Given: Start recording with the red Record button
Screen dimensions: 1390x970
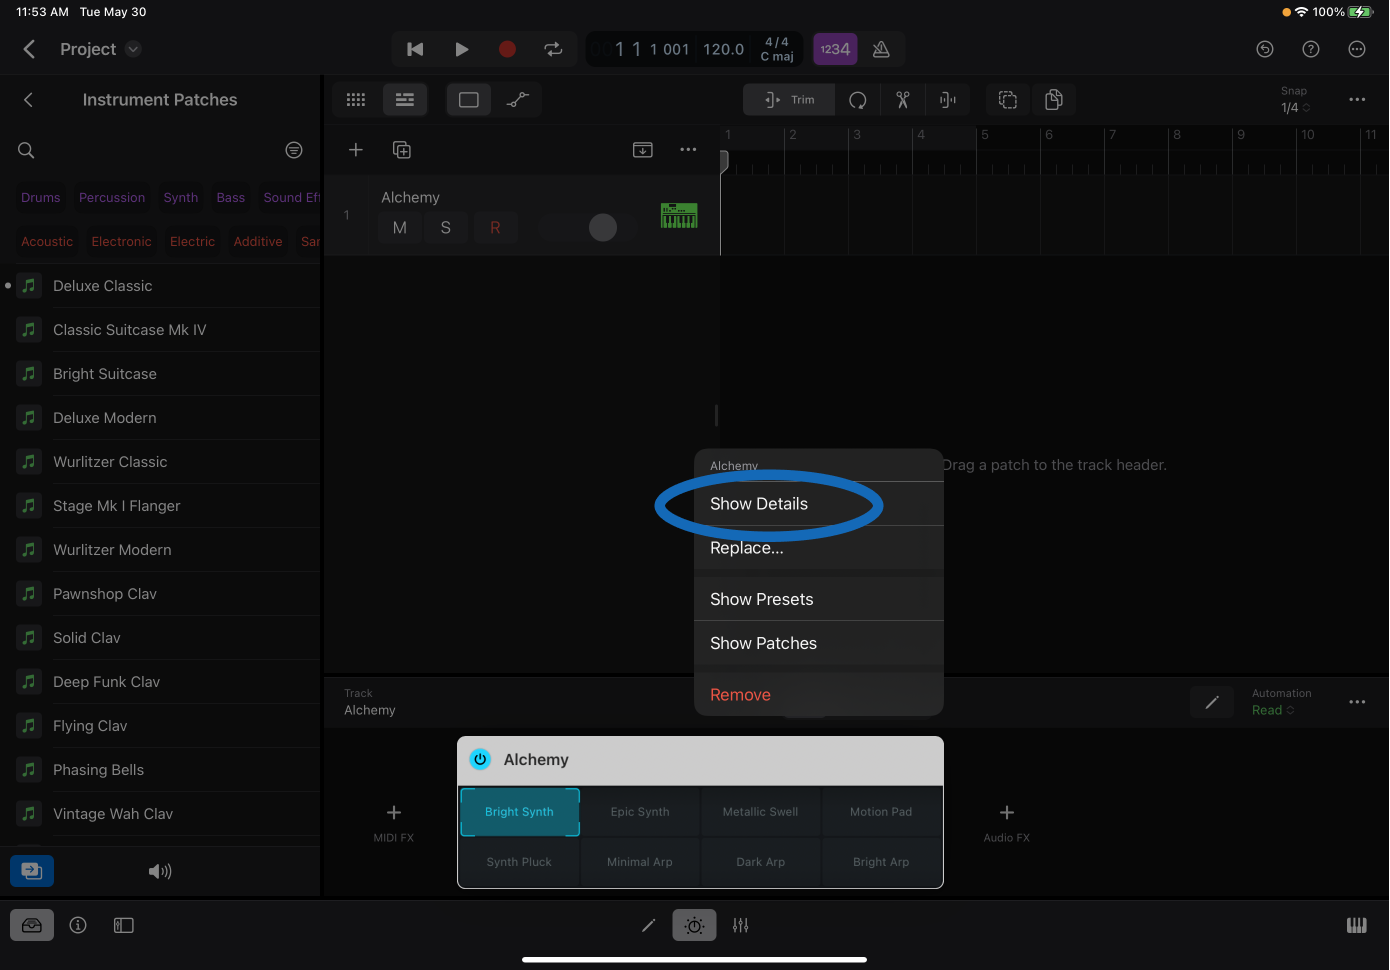Looking at the screenshot, I should point(507,49).
